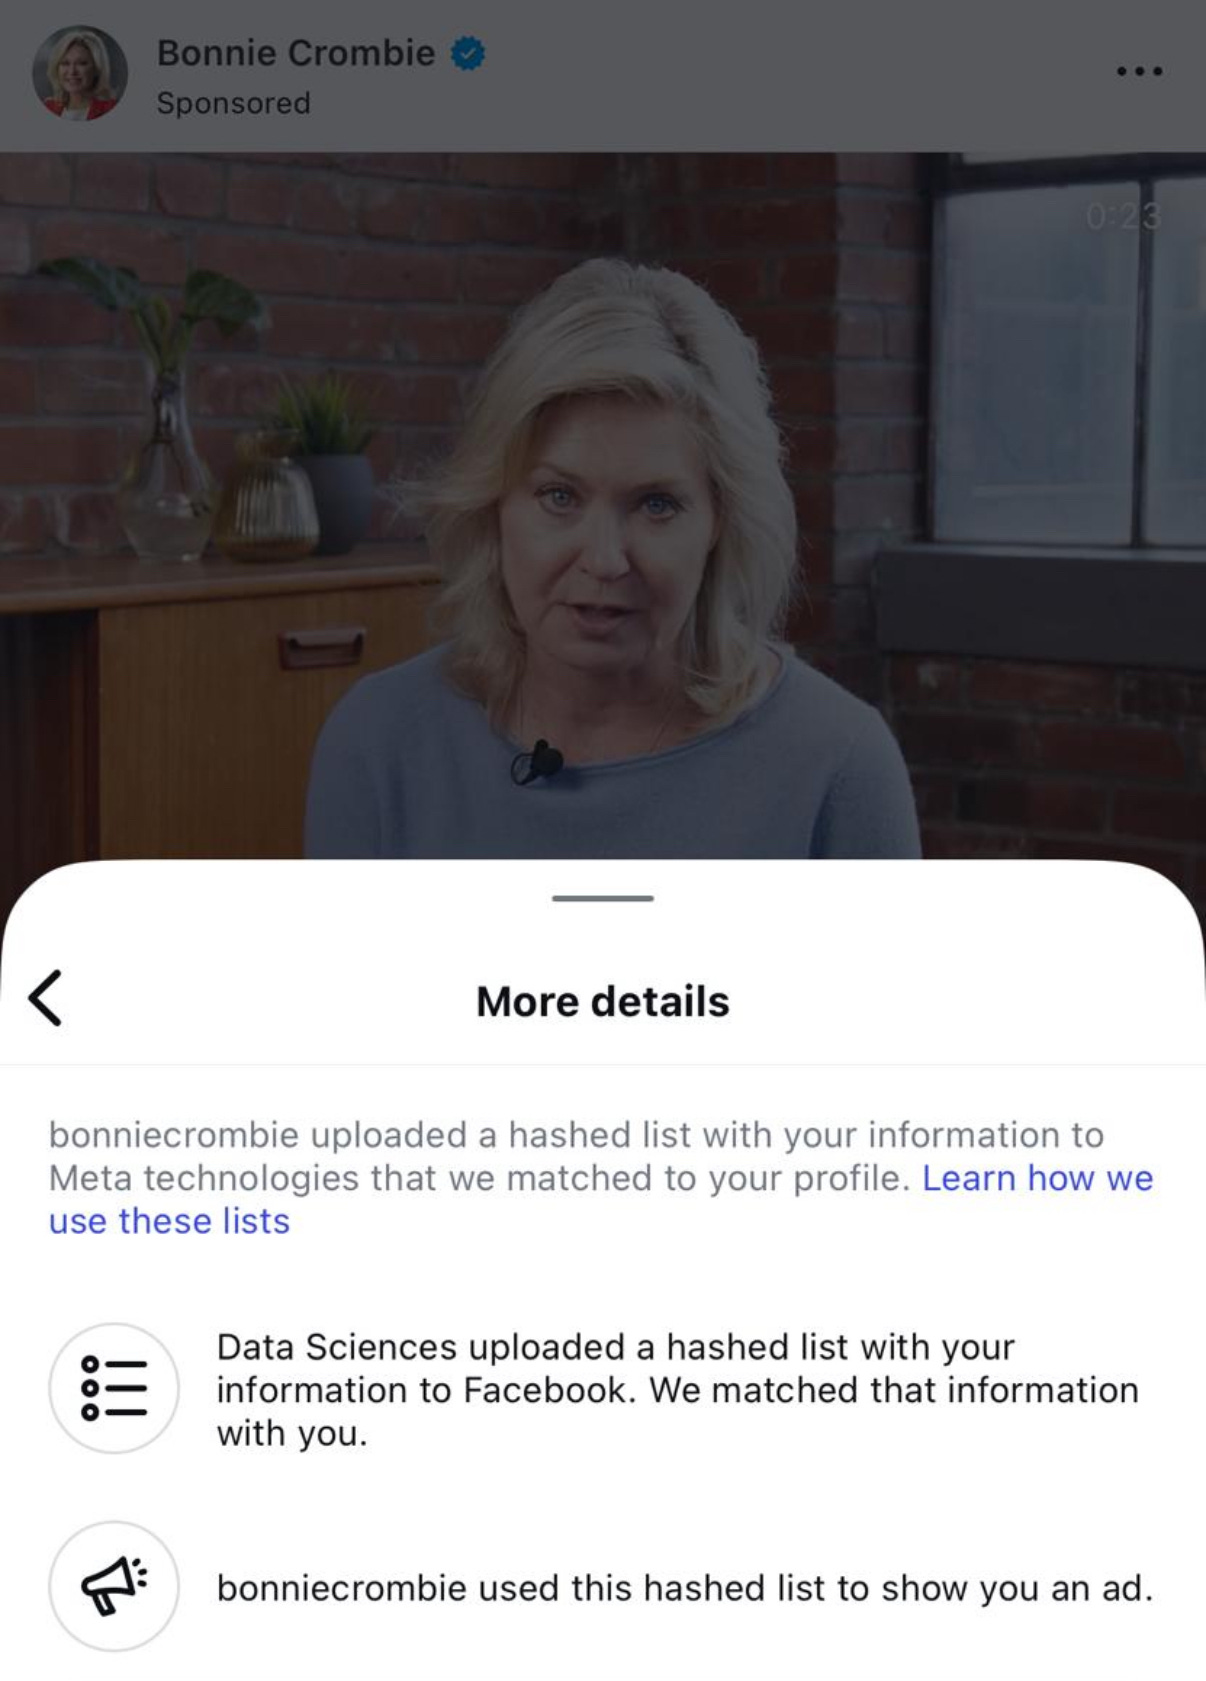Open Bonnie Crombie's profile picture
The image size is (1206, 1681).
click(x=80, y=73)
